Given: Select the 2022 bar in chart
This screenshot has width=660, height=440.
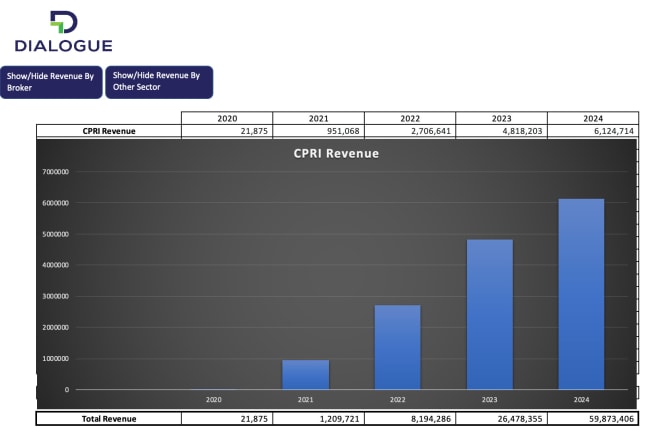Looking at the screenshot, I should tap(397, 347).
